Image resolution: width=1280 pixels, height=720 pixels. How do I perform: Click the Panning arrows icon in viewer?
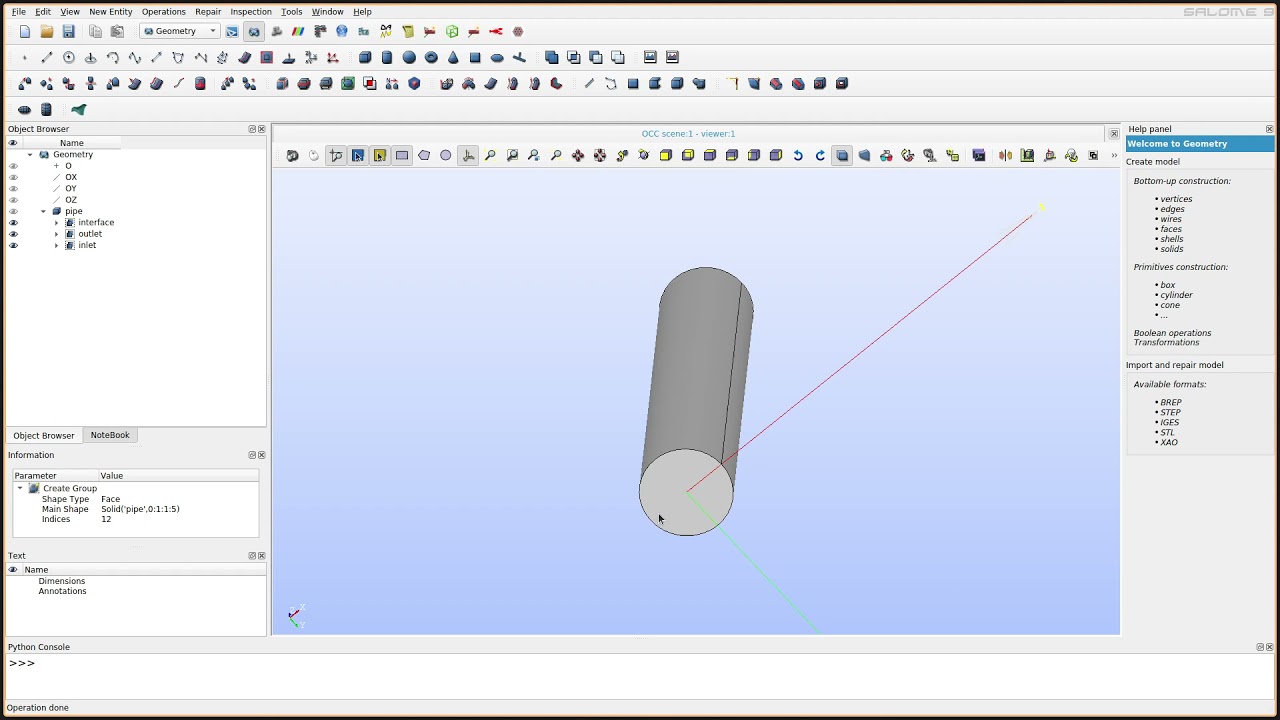578,155
